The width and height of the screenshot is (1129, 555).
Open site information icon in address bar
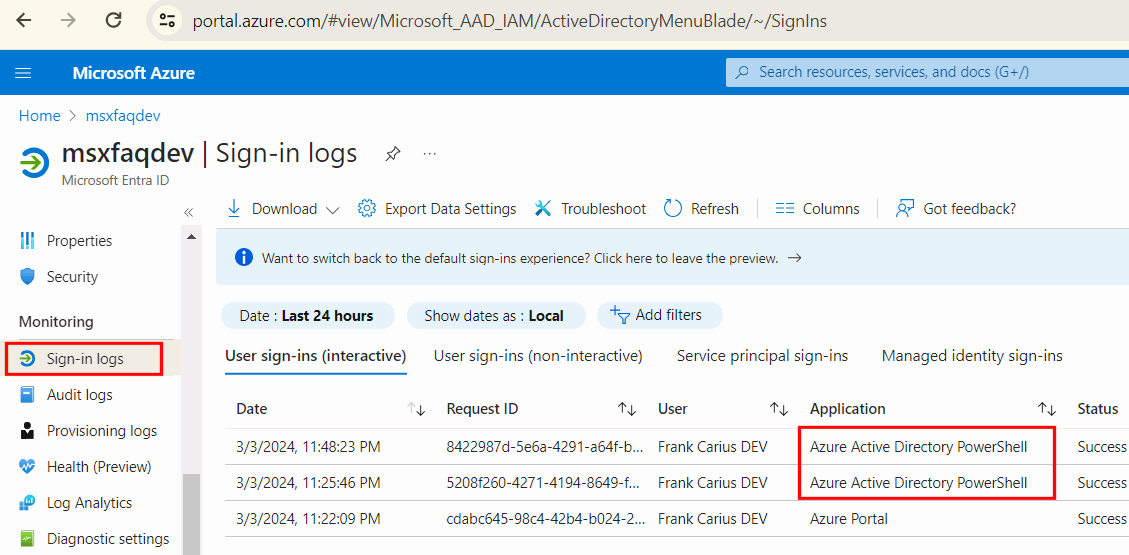[168, 21]
